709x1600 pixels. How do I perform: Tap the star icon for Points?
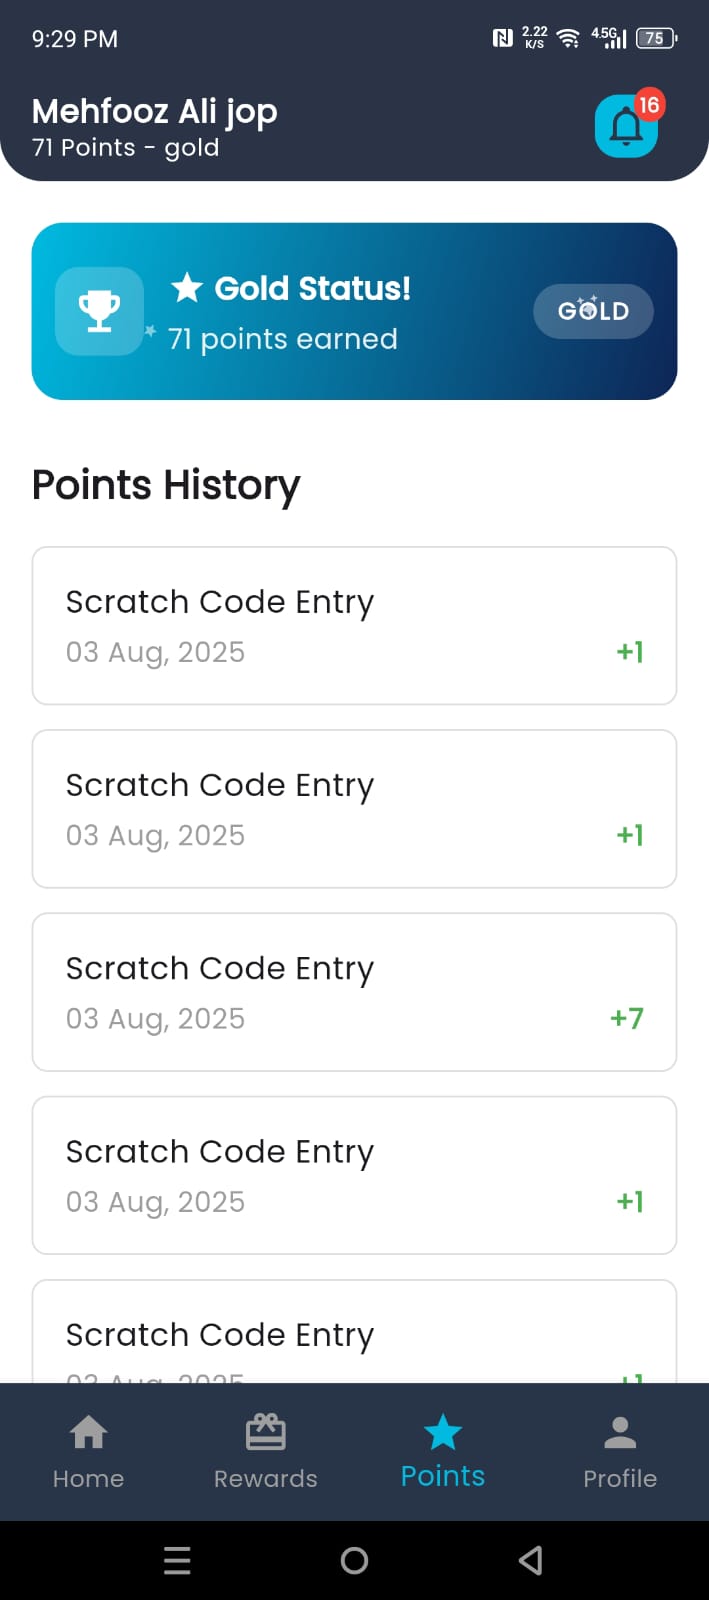click(x=442, y=1431)
